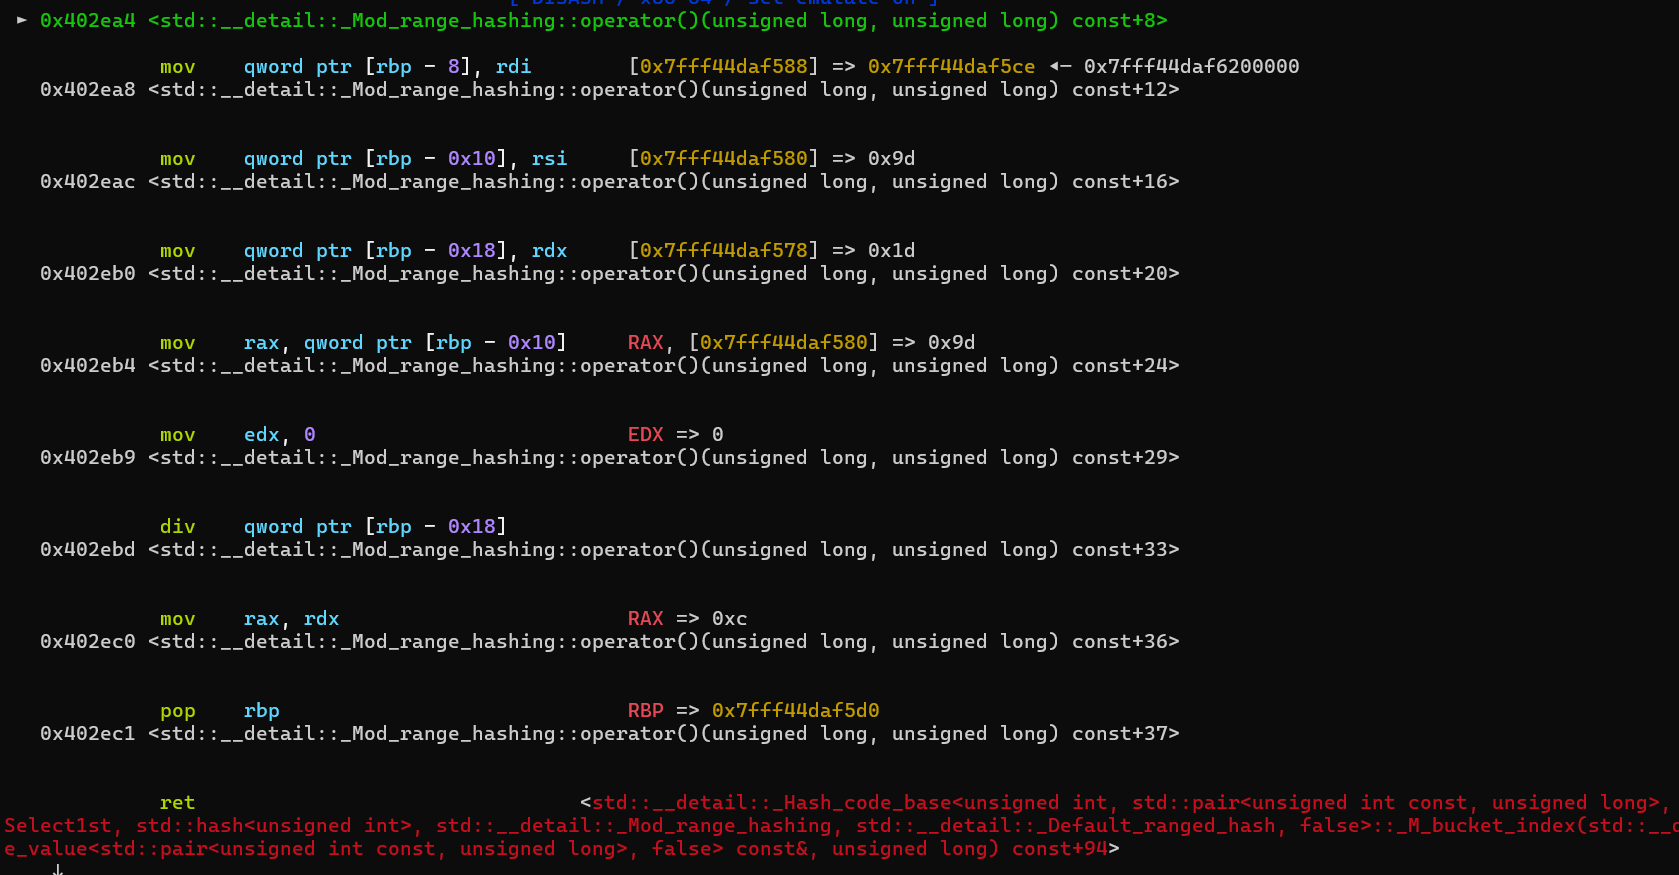Click the red EDX register annotation
This screenshot has height=875, width=1679.
pos(645,434)
